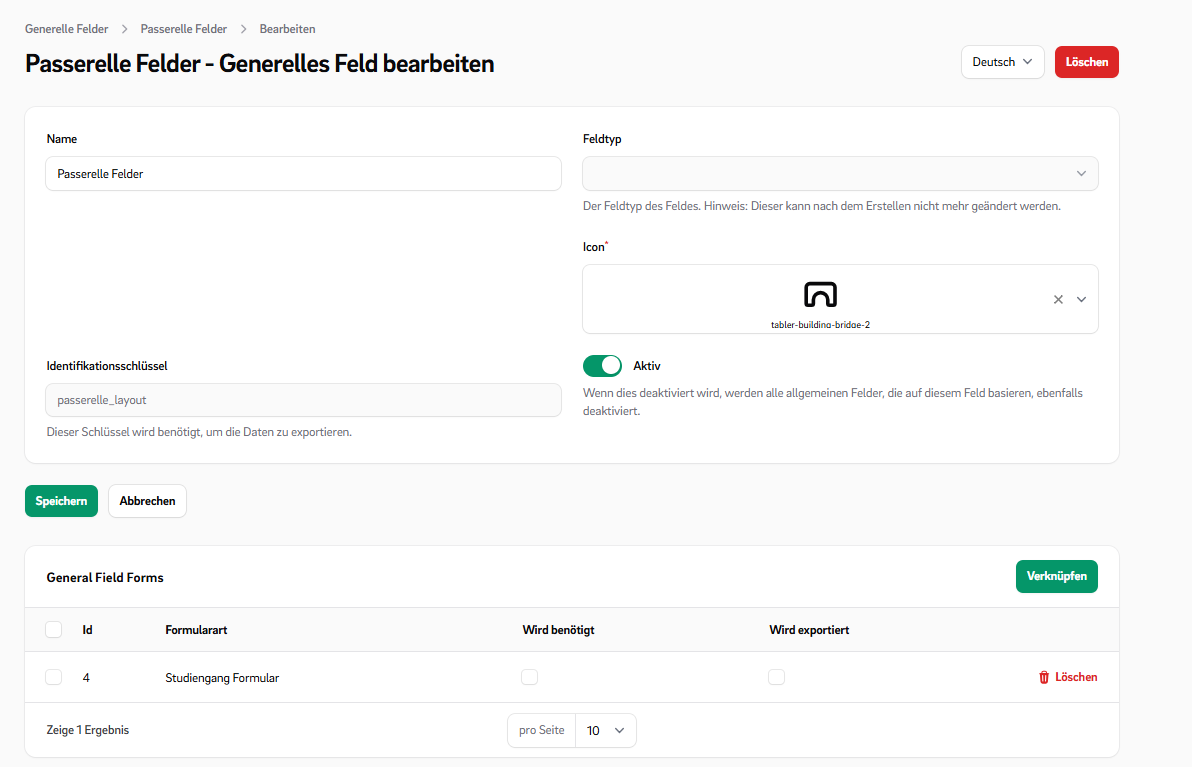Click first breadcrumb separator chevron

click(125, 29)
